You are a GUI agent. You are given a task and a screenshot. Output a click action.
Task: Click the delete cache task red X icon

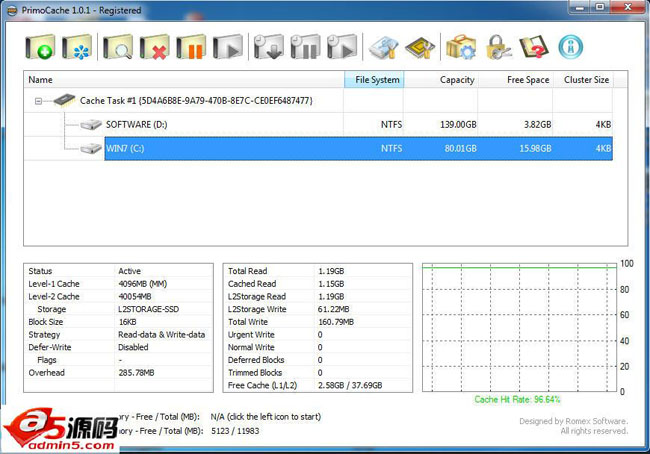(x=154, y=47)
